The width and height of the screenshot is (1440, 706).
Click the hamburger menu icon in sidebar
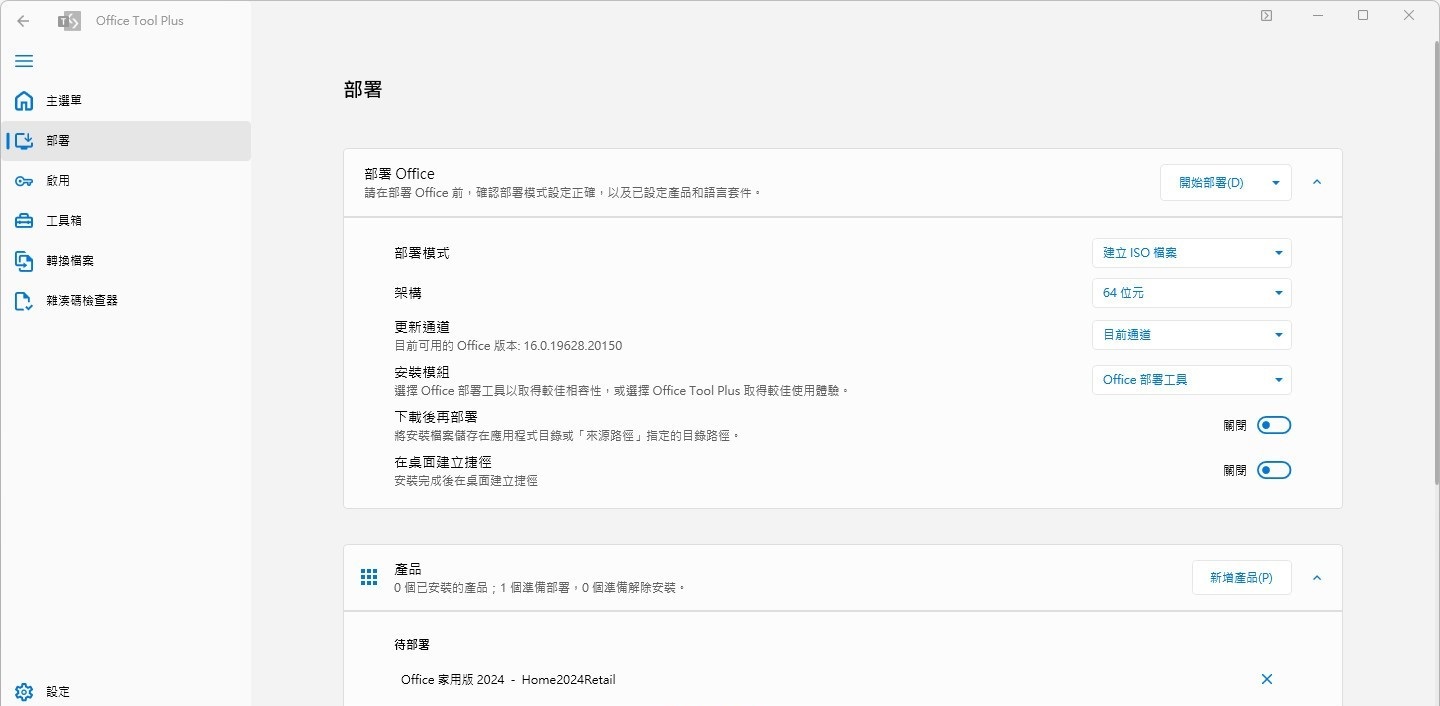point(24,61)
